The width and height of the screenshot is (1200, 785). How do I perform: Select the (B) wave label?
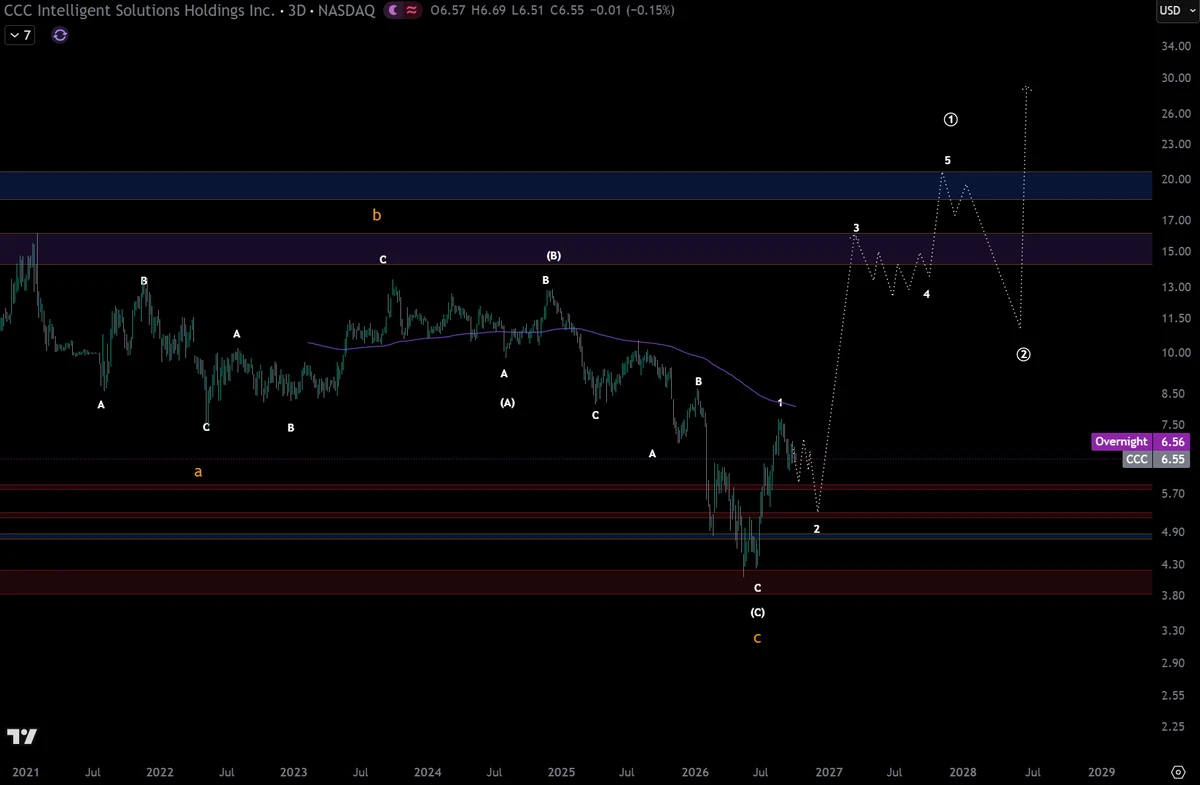[552, 256]
